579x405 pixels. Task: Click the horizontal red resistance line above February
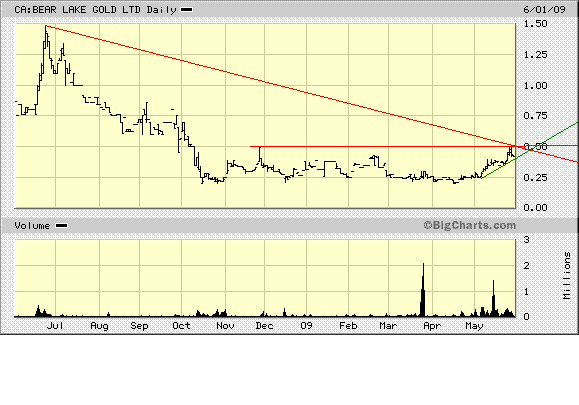pyautogui.click(x=348, y=147)
